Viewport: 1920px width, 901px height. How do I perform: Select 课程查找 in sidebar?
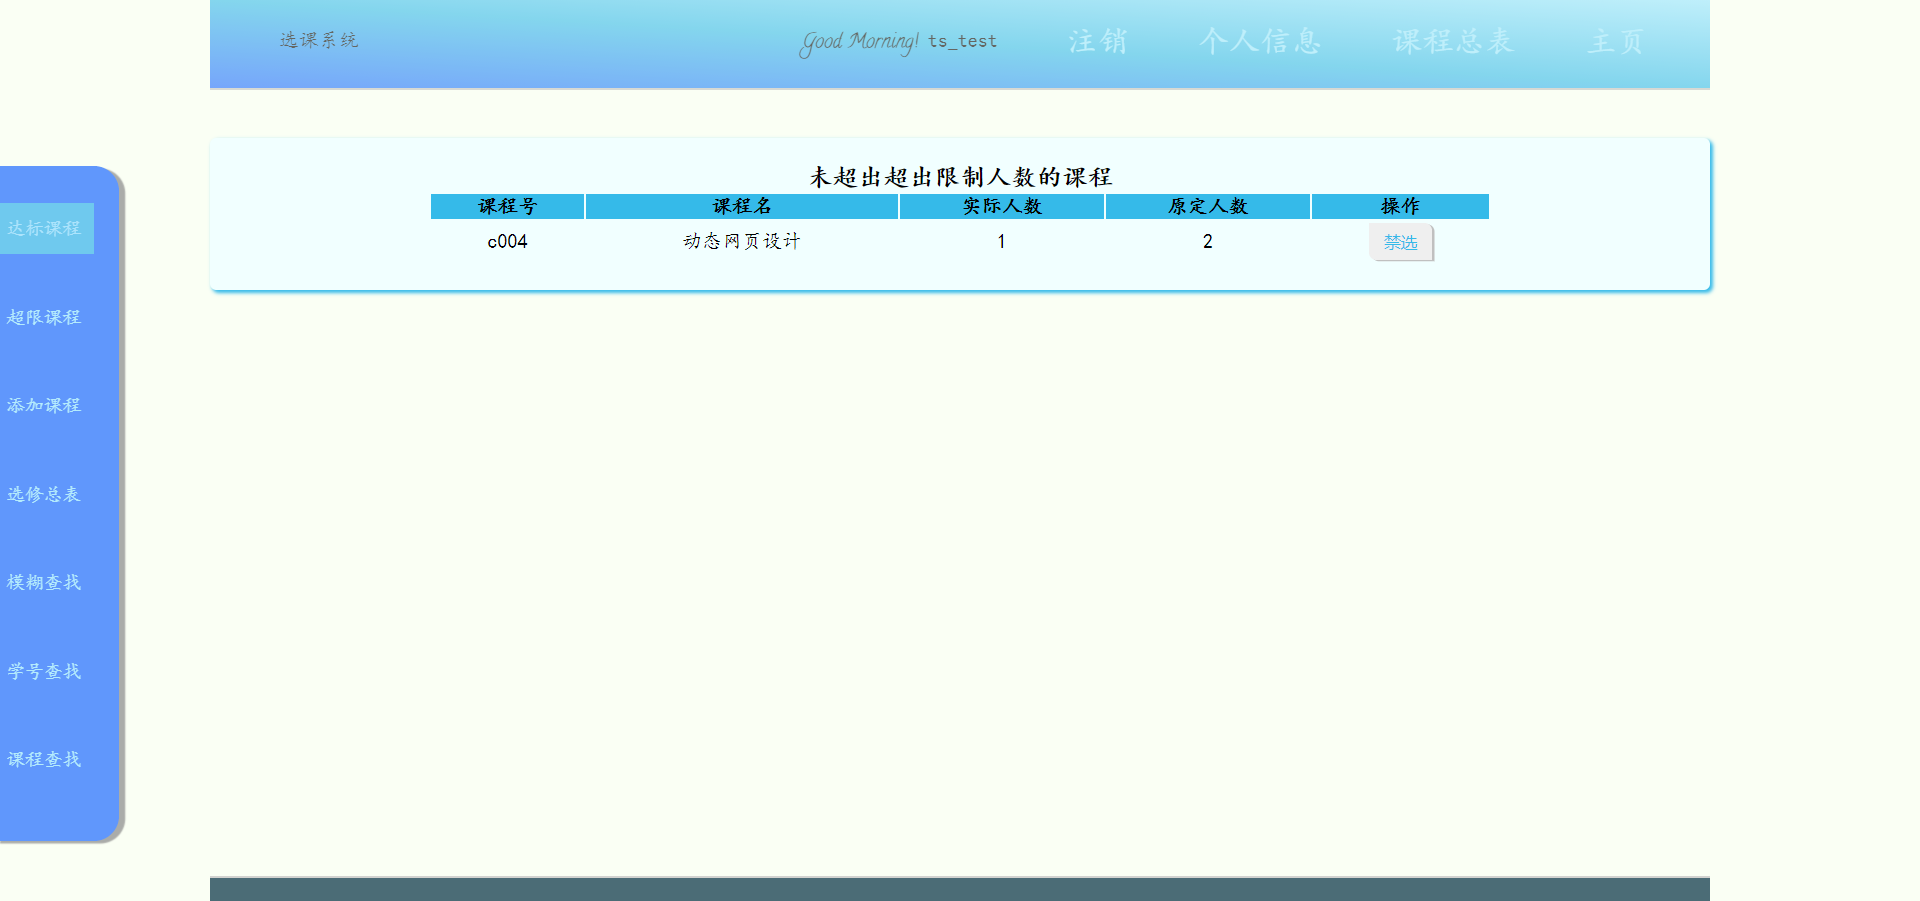click(x=44, y=760)
